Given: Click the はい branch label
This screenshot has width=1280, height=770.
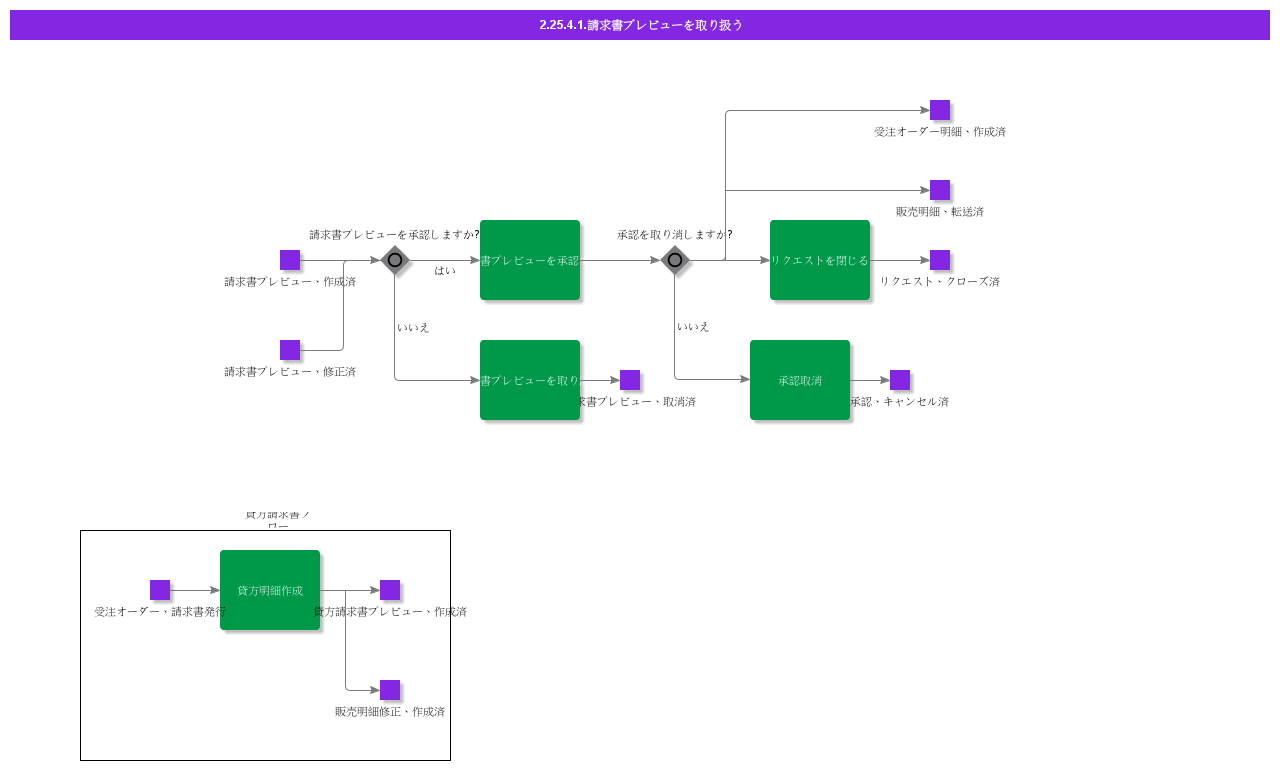Looking at the screenshot, I should pyautogui.click(x=445, y=270).
